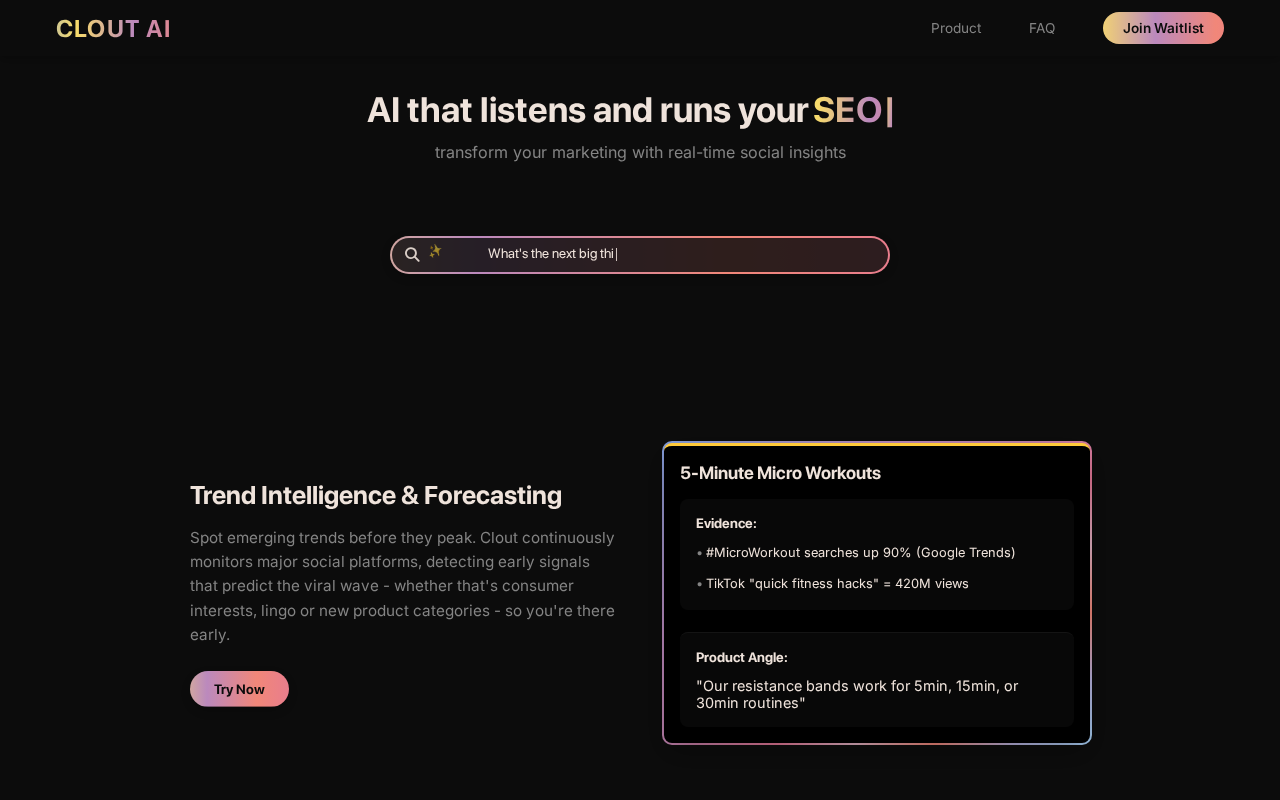Click the 'AI that listens' headline text
1280x800 pixels.
click(x=587, y=110)
